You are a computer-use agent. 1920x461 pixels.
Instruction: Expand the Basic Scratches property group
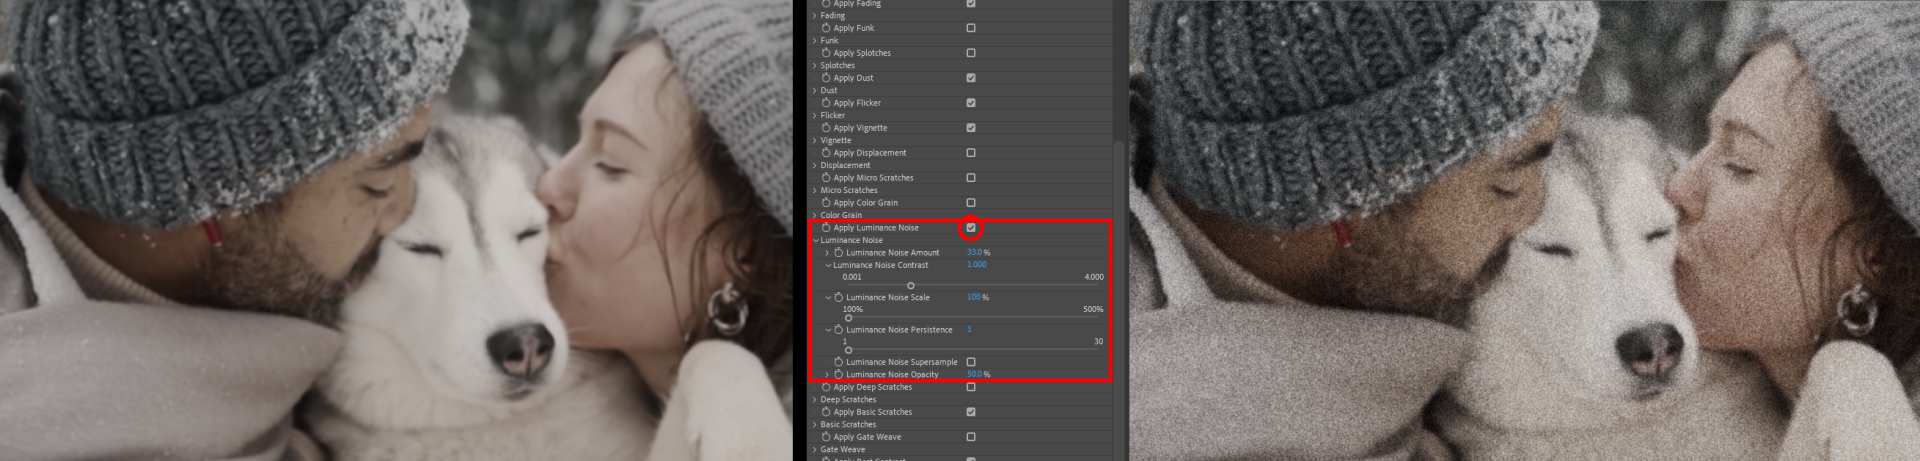click(815, 425)
